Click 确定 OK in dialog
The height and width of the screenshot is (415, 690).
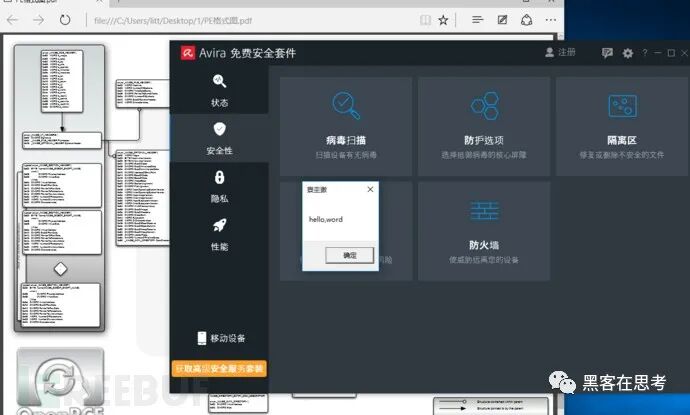point(349,255)
